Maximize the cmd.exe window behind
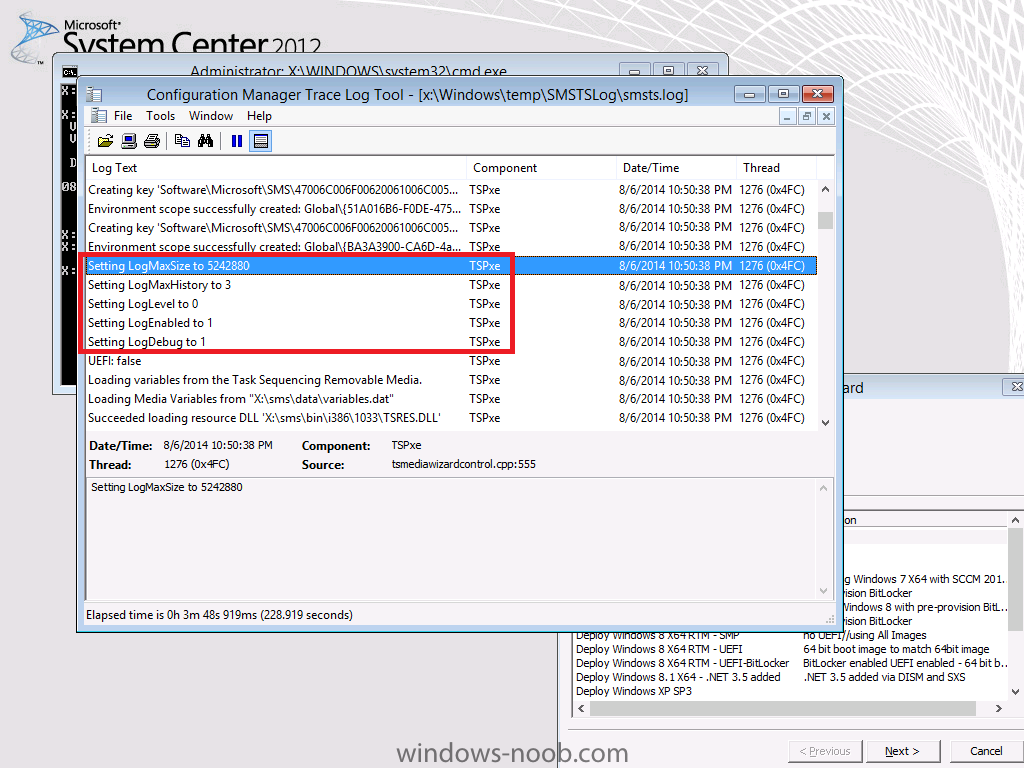The image size is (1024, 768). tap(668, 71)
